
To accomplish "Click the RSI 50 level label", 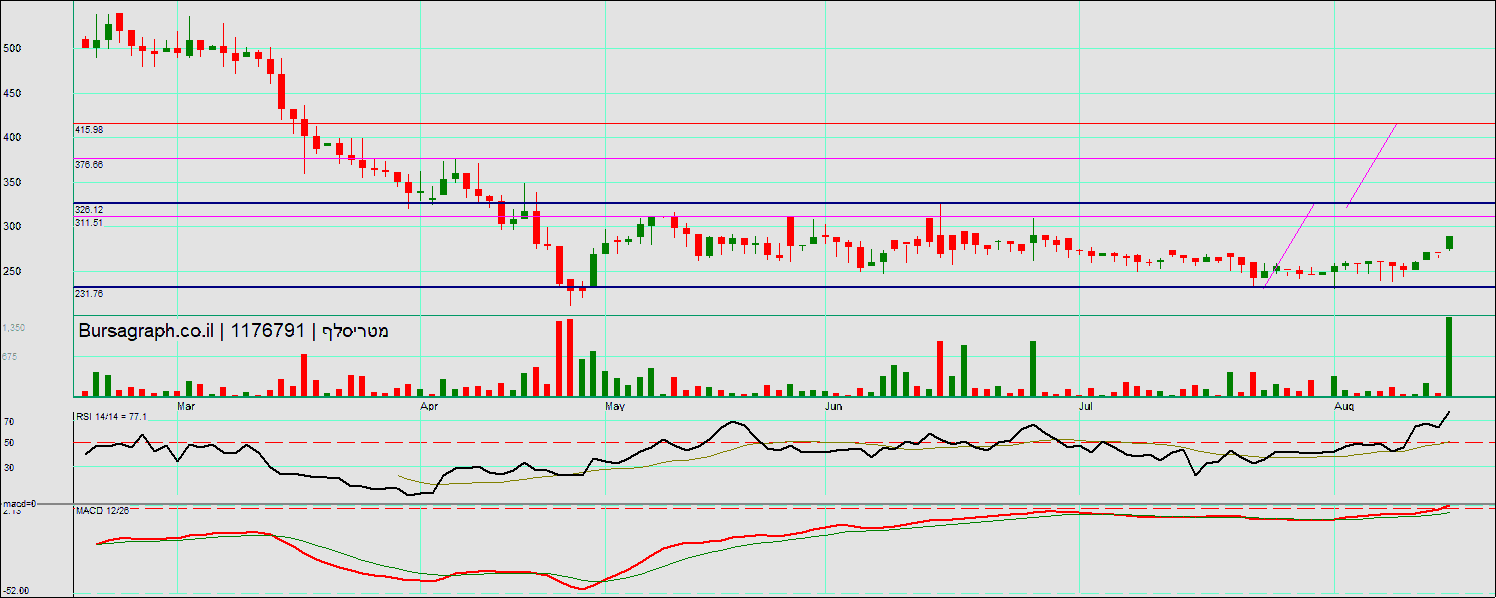I will pos(9,442).
